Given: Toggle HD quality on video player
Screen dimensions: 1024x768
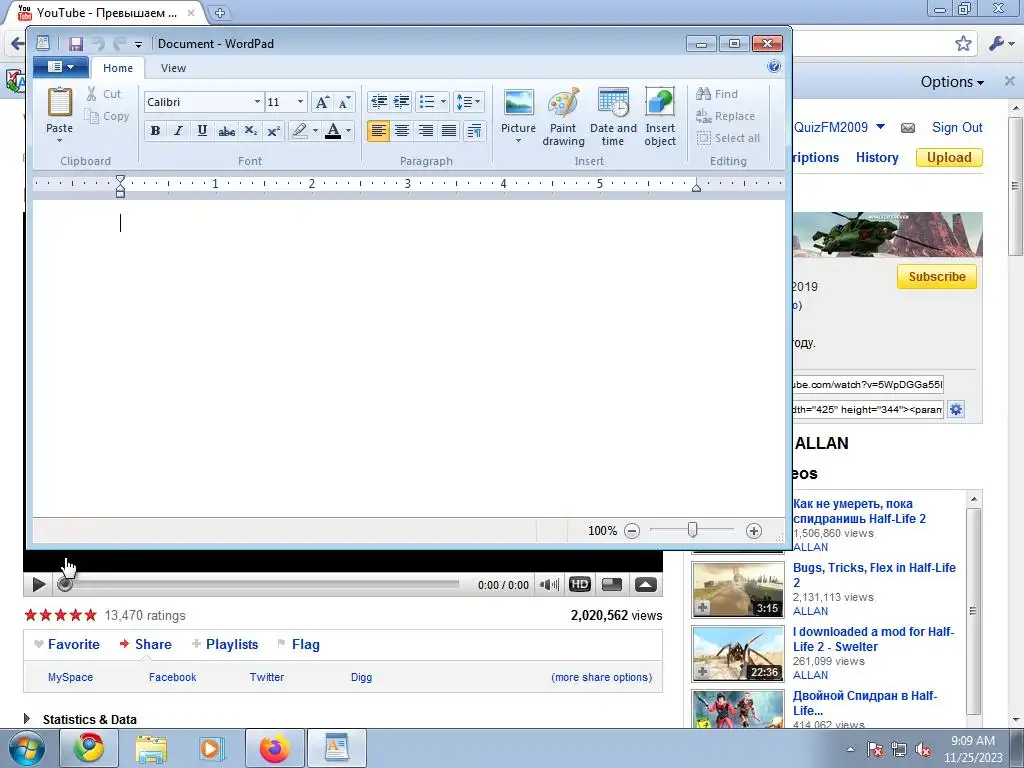Looking at the screenshot, I should coord(579,584).
